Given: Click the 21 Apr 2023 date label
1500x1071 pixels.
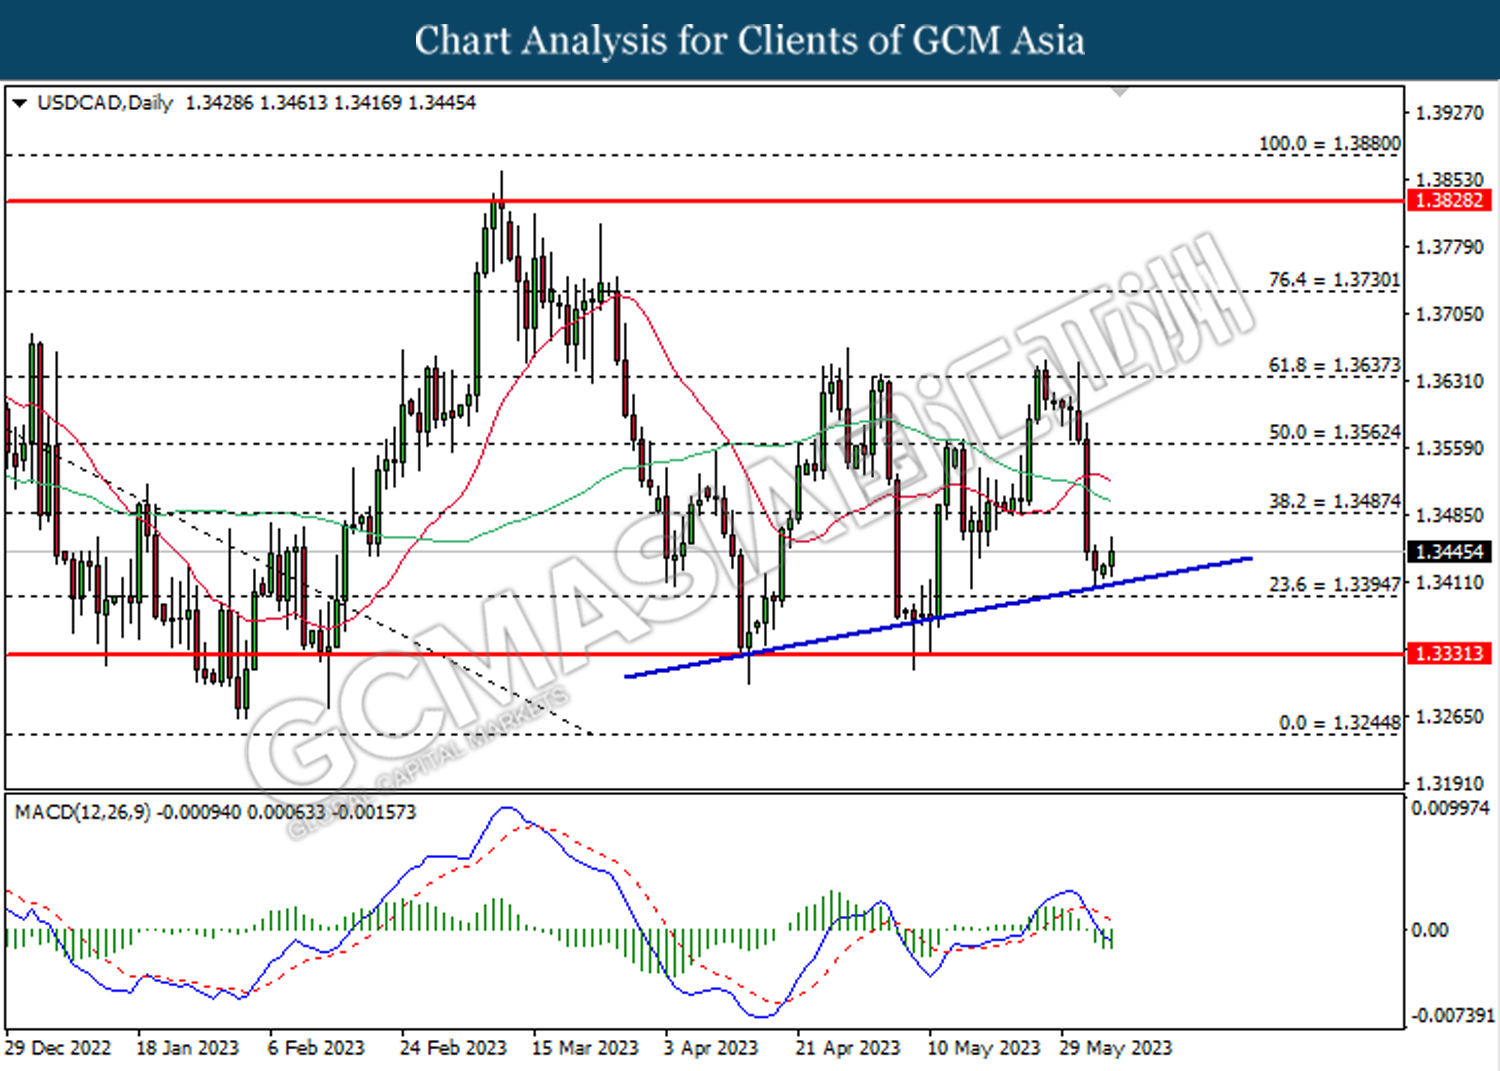Looking at the screenshot, I should (848, 1048).
